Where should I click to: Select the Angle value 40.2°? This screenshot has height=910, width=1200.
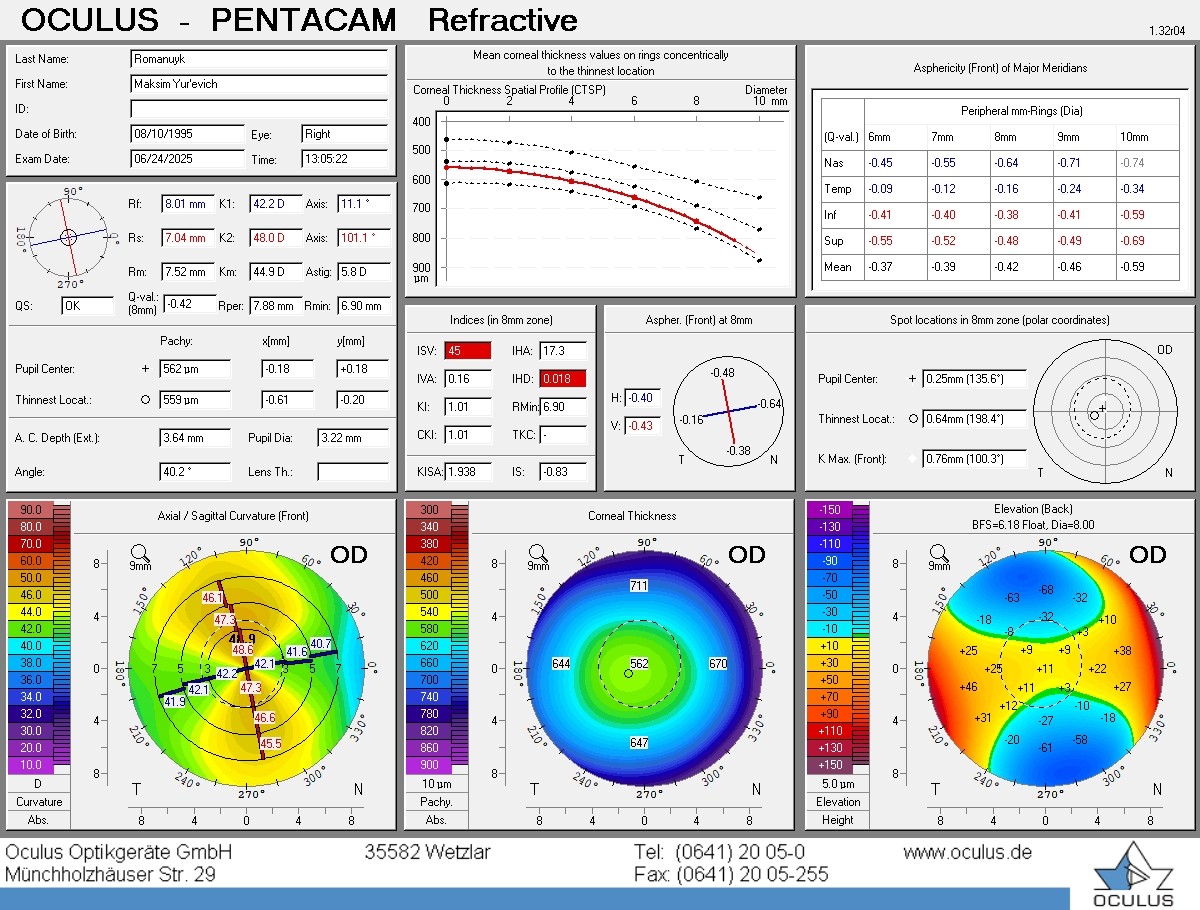195,472
